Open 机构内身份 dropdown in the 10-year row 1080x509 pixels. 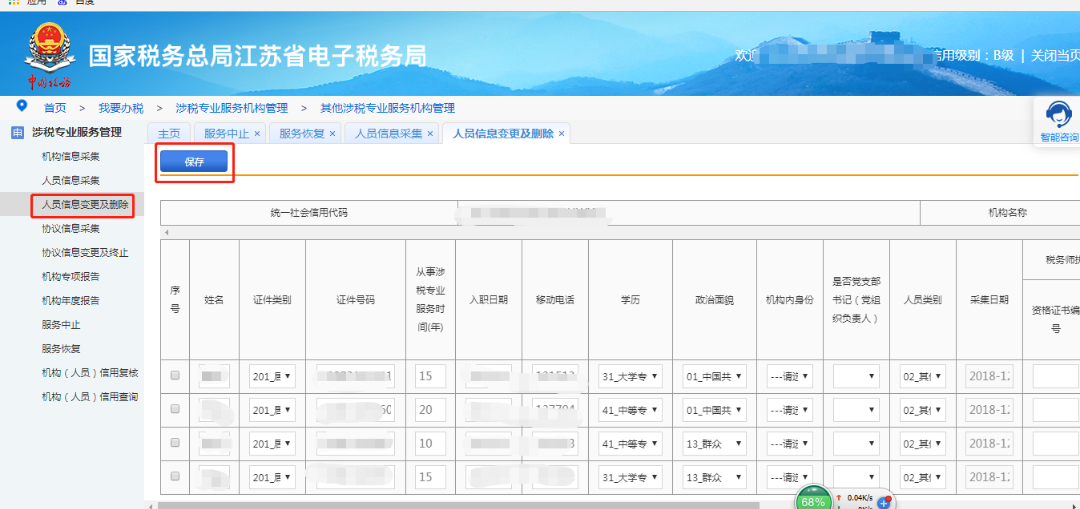click(789, 444)
